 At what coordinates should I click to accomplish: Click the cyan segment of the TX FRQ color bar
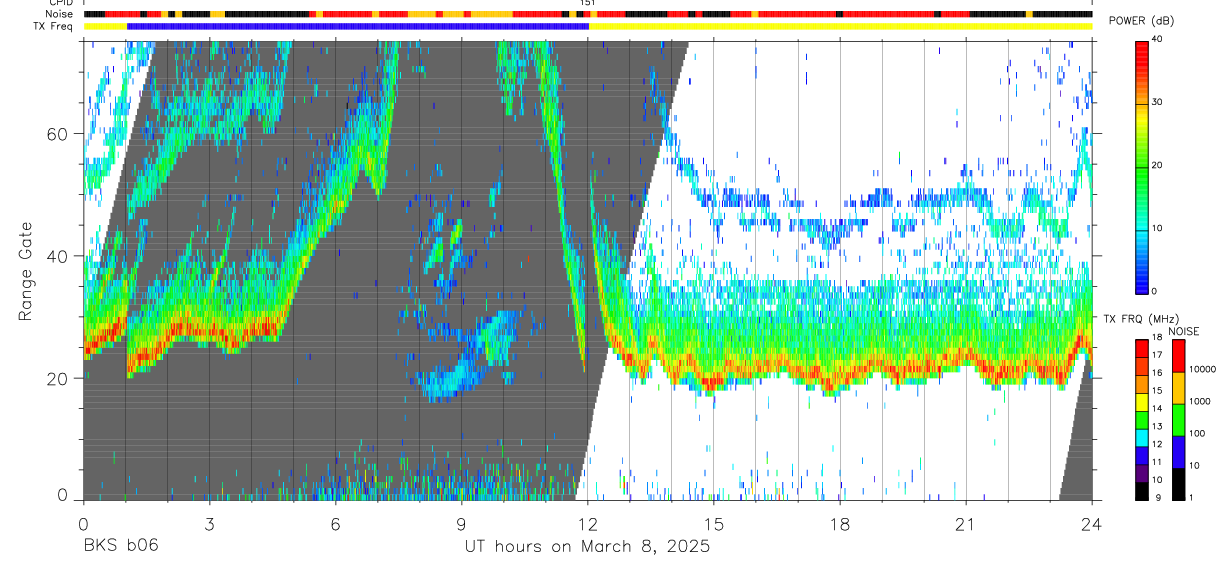pyautogui.click(x=1141, y=437)
